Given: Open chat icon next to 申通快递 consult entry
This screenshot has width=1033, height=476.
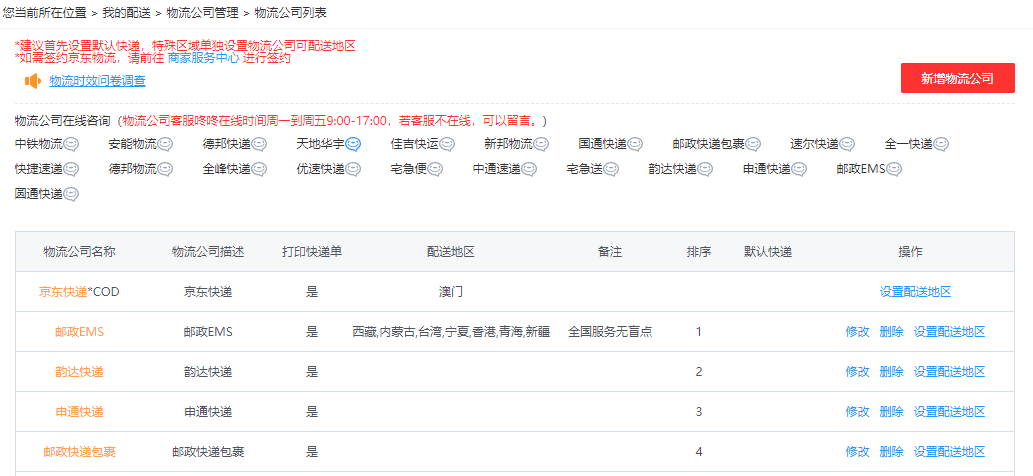Looking at the screenshot, I should 799,169.
